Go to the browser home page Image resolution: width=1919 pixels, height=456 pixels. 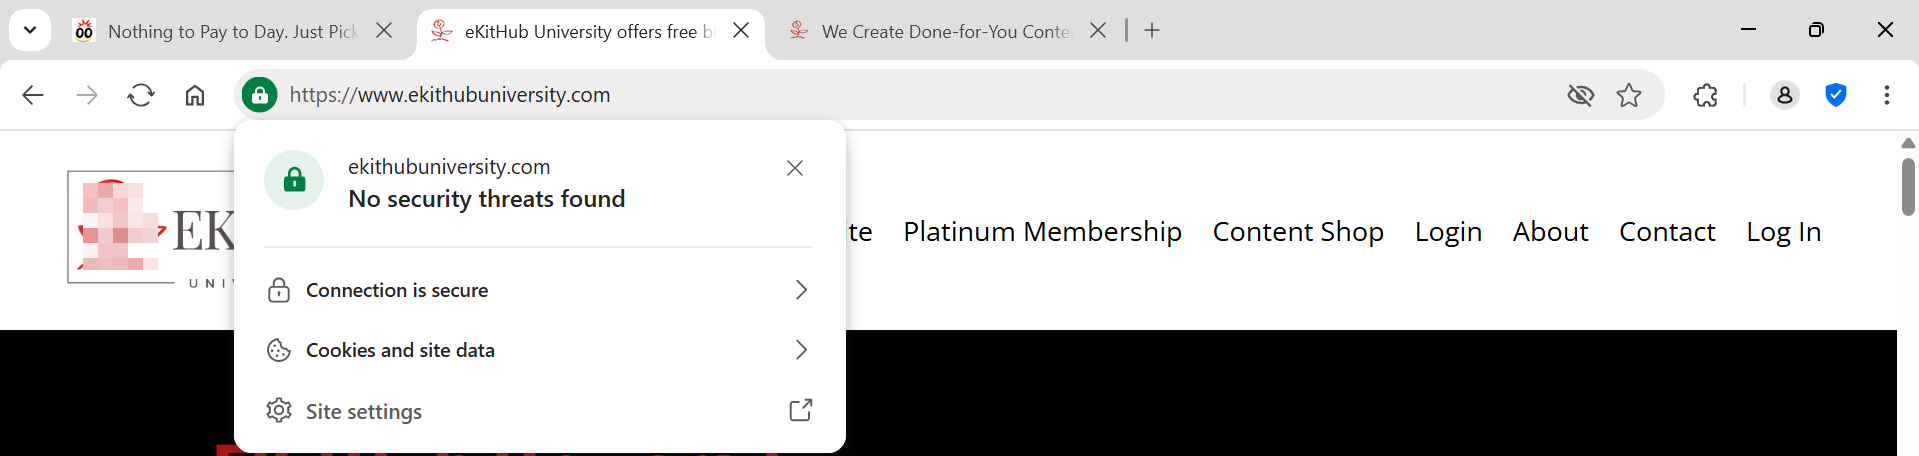tap(195, 95)
